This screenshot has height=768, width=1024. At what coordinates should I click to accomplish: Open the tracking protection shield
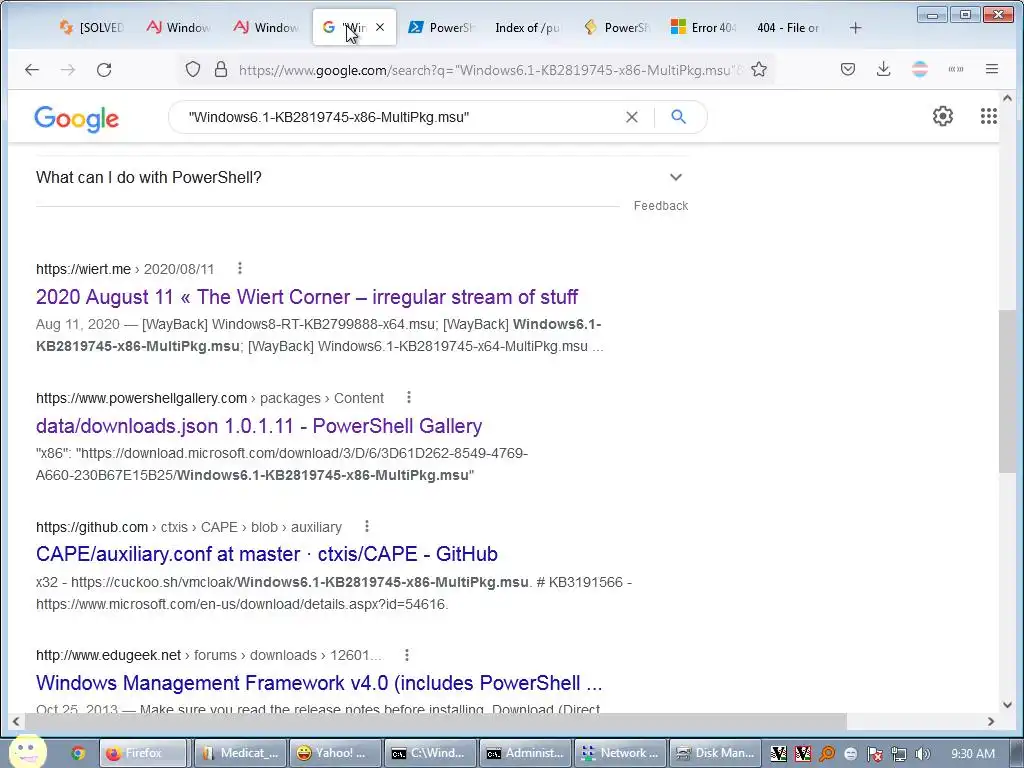point(193,69)
